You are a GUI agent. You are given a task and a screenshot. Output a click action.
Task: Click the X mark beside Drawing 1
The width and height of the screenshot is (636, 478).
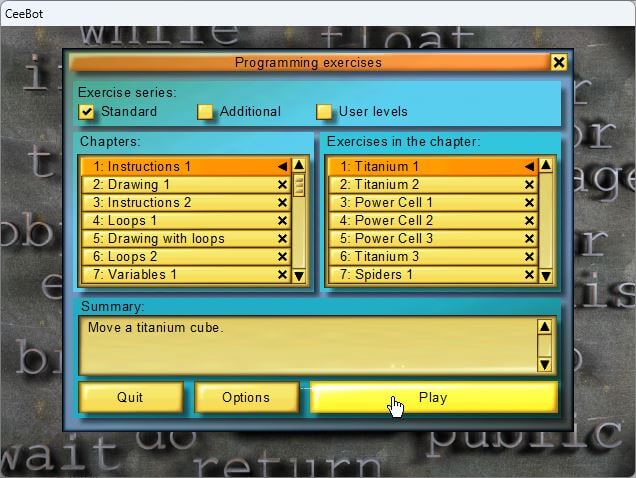click(282, 185)
